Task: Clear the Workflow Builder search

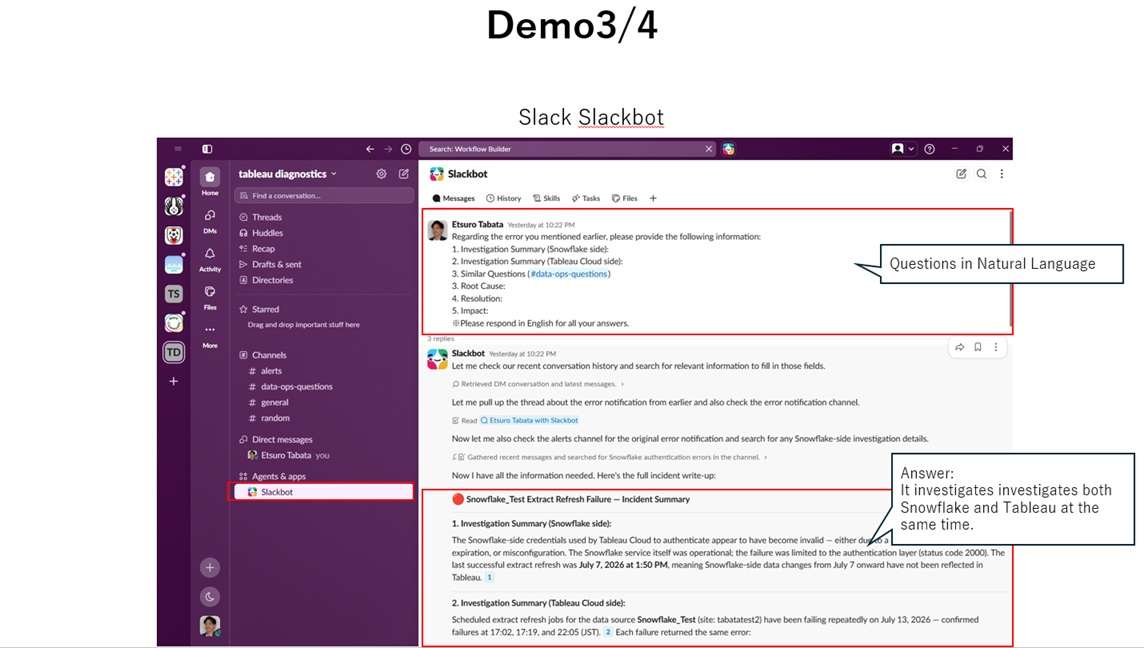Action: coord(708,149)
